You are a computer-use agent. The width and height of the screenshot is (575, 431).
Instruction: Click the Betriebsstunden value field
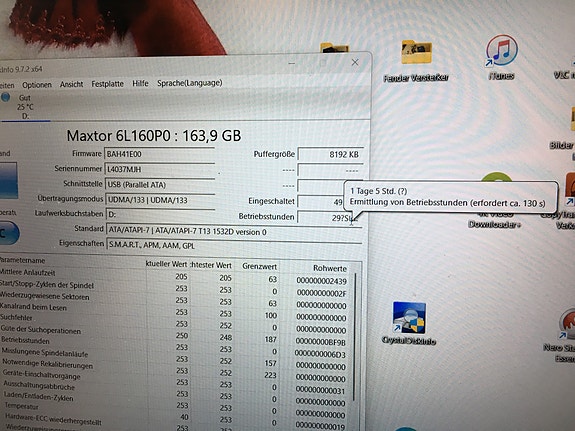[x=329, y=218]
